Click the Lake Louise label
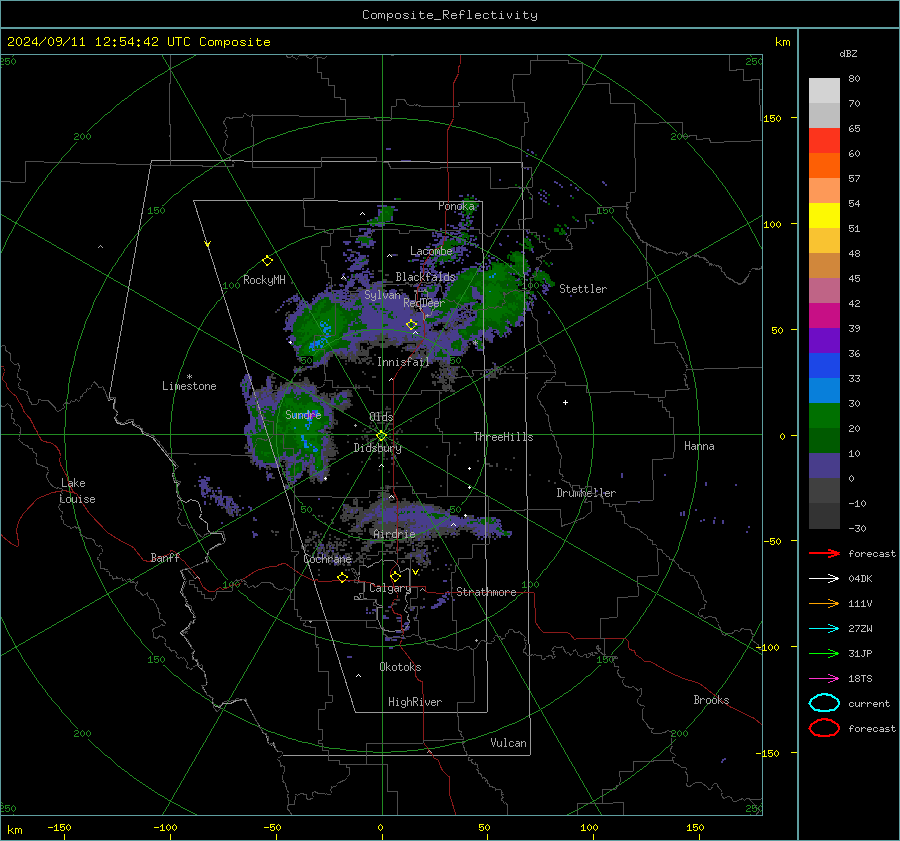900x841 pixels. (x=77, y=491)
